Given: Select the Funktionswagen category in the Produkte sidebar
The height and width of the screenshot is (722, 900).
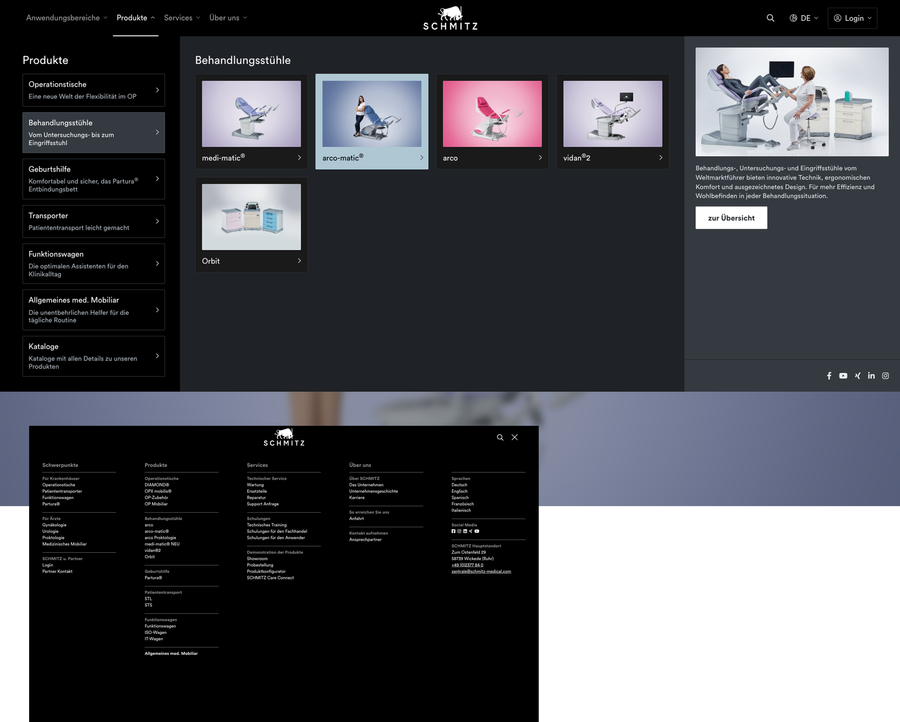Looking at the screenshot, I should click(94, 263).
